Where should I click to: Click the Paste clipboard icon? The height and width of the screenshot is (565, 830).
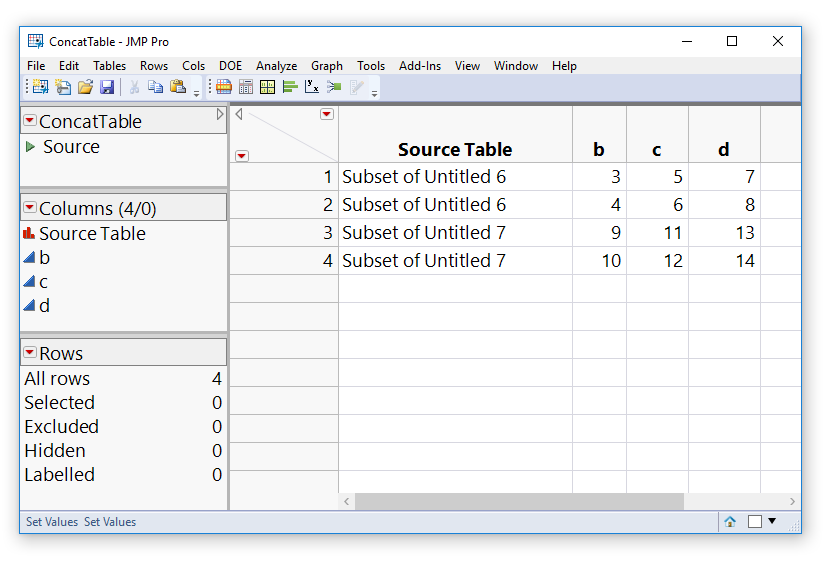click(178, 87)
